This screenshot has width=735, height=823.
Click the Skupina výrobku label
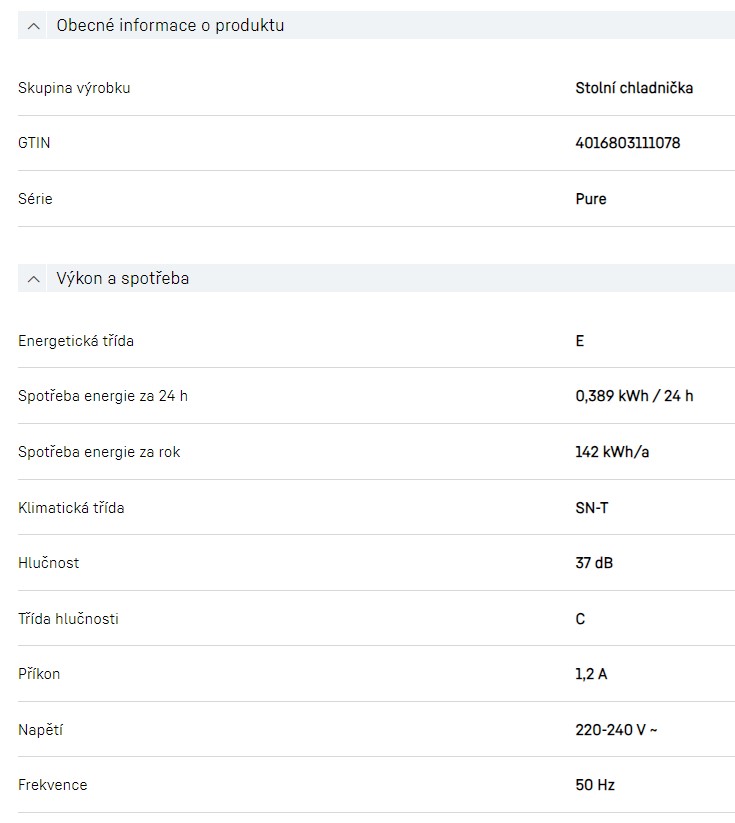coord(74,88)
